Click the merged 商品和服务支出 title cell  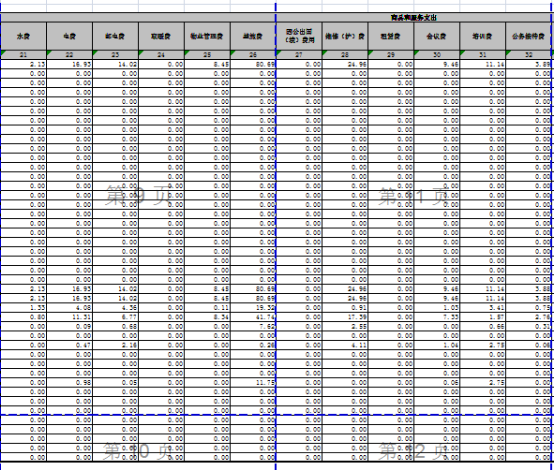414,17
